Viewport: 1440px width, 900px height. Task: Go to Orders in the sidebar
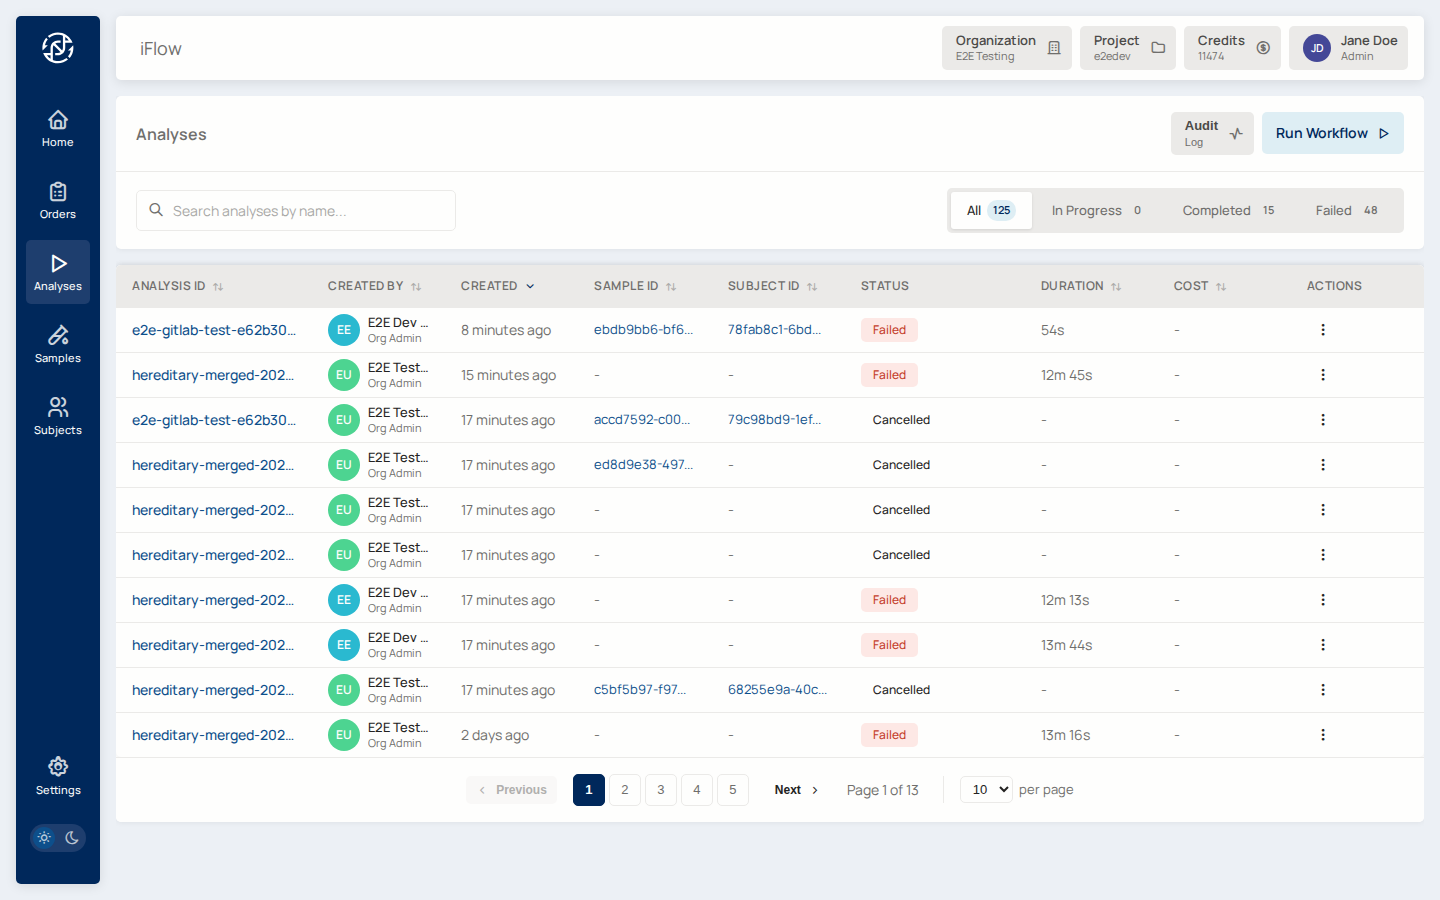tap(58, 201)
